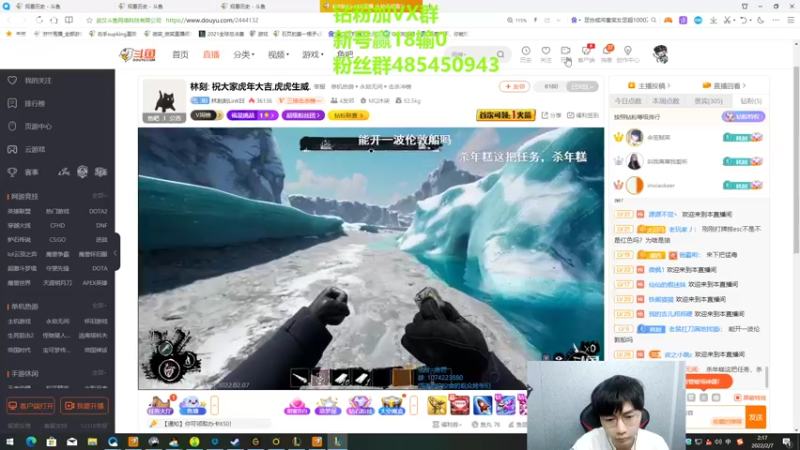The width and height of the screenshot is (800, 450).
Task: Click the pink 甜蜜告白 gift icon
Action: tap(297, 405)
